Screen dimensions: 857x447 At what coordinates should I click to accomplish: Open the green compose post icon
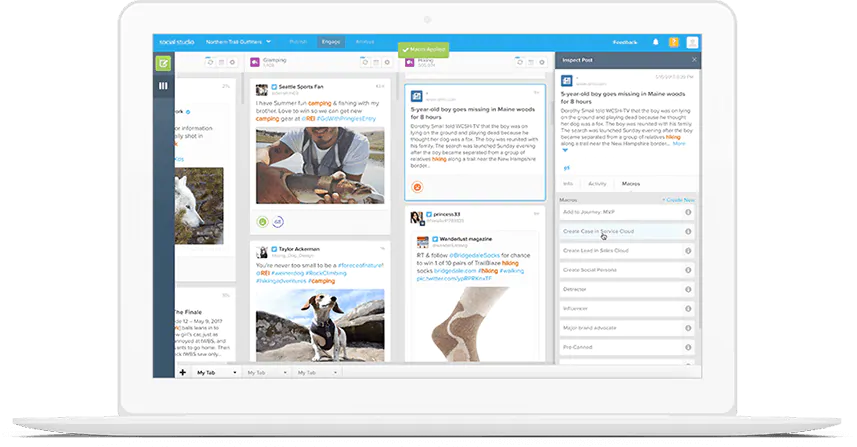(x=163, y=63)
